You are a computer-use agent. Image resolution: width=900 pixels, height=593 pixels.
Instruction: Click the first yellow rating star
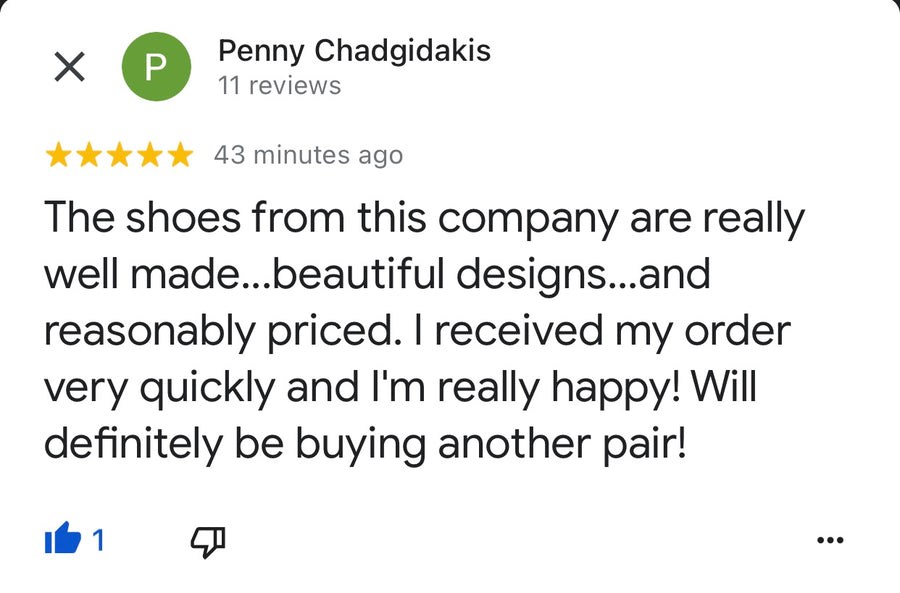59,155
